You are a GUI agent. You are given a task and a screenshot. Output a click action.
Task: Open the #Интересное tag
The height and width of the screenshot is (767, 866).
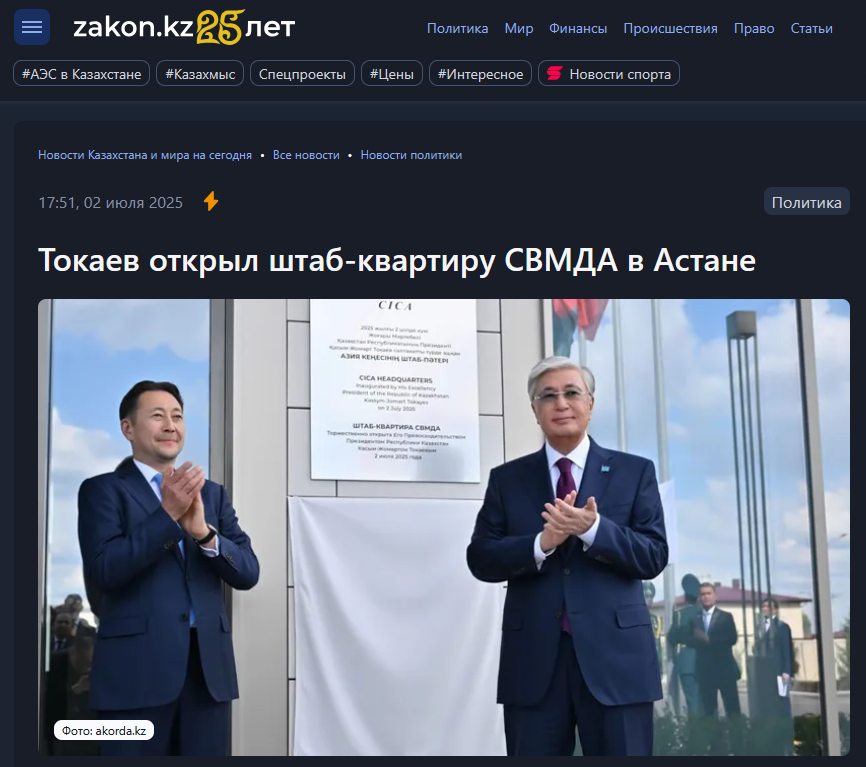tap(480, 73)
